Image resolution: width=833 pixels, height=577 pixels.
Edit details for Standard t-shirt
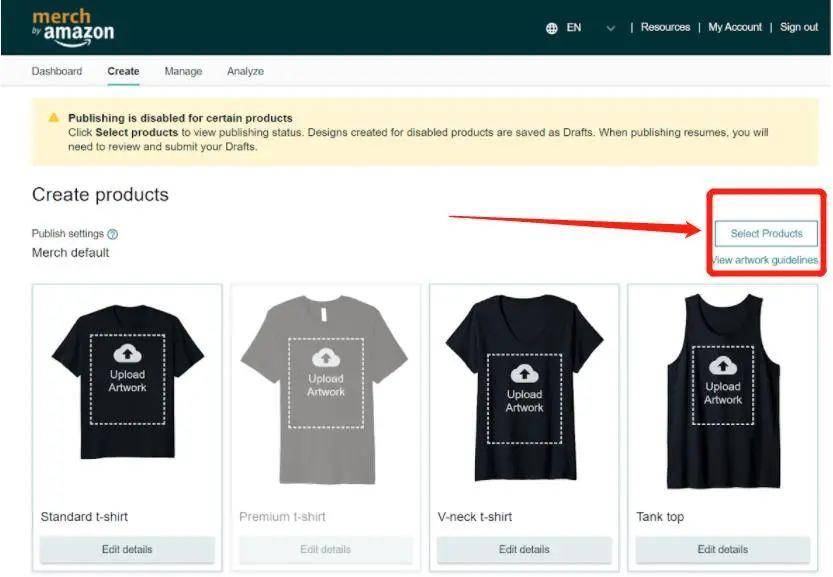tap(127, 549)
